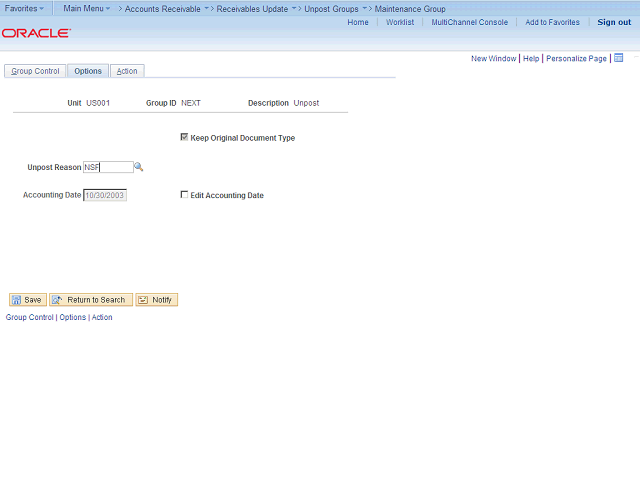Screen dimensions: 640x480
Task: Select the Options tab
Action: pyautogui.click(x=88, y=71)
